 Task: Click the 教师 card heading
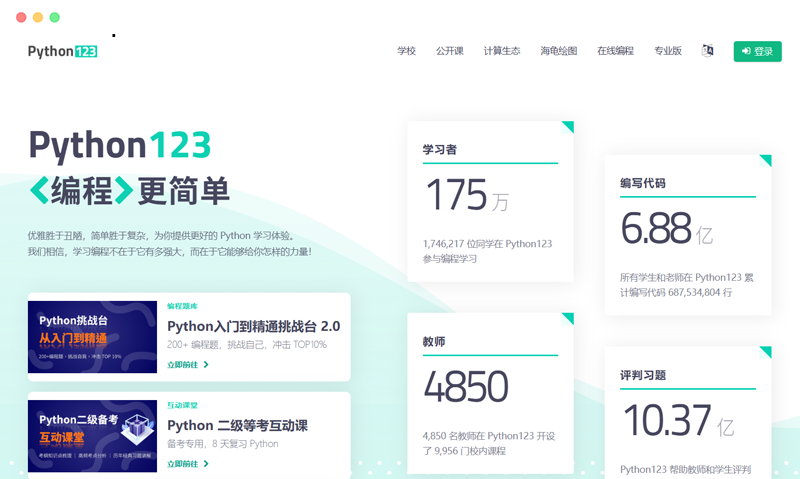[434, 341]
